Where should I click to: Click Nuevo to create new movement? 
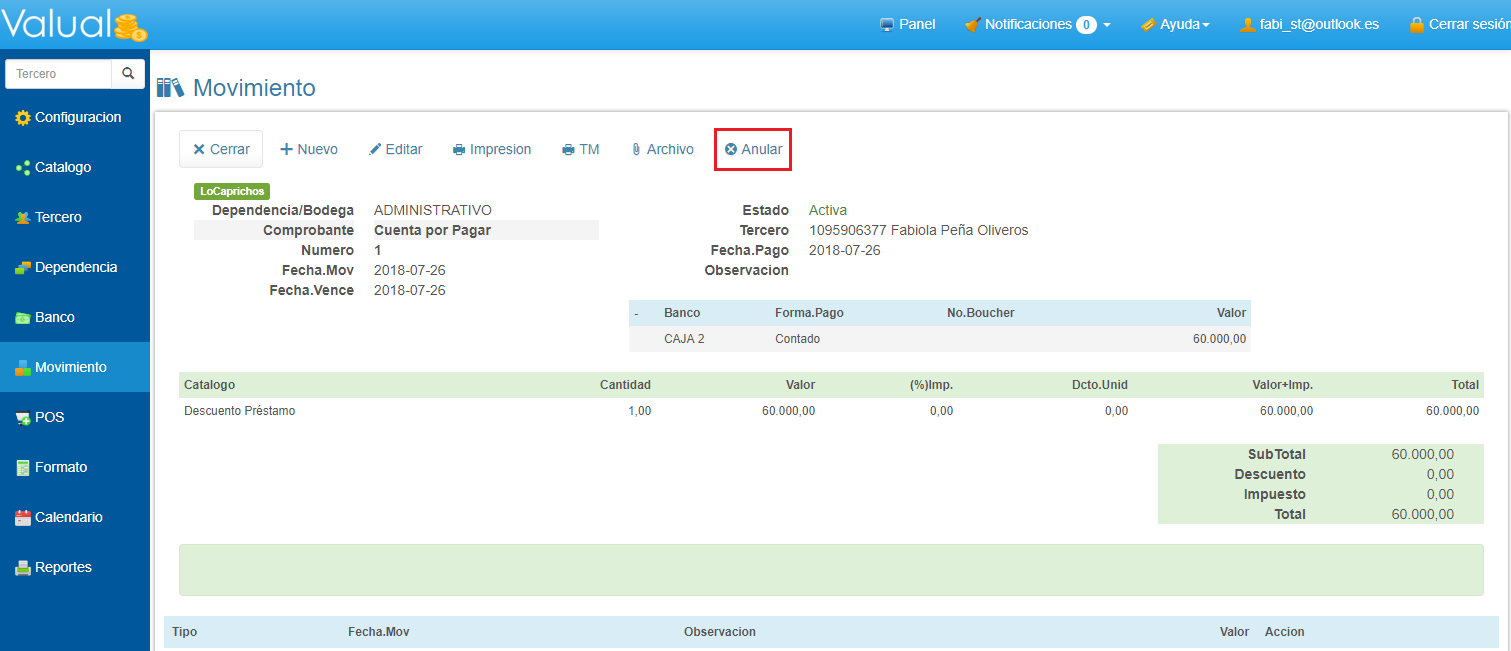(x=308, y=149)
